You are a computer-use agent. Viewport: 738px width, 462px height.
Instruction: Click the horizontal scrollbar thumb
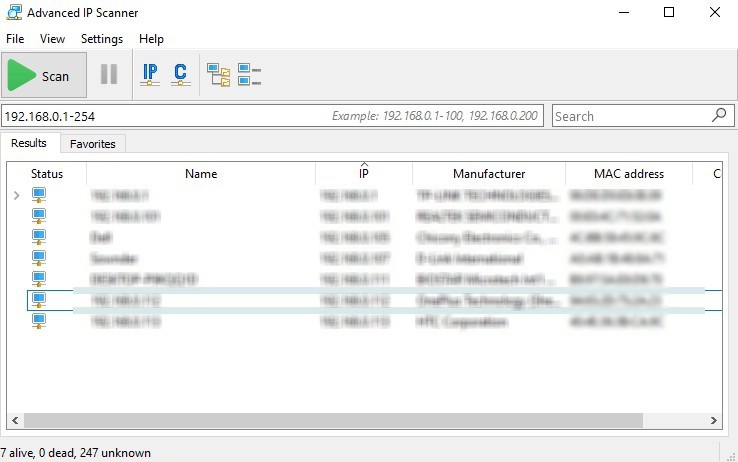pos(333,420)
